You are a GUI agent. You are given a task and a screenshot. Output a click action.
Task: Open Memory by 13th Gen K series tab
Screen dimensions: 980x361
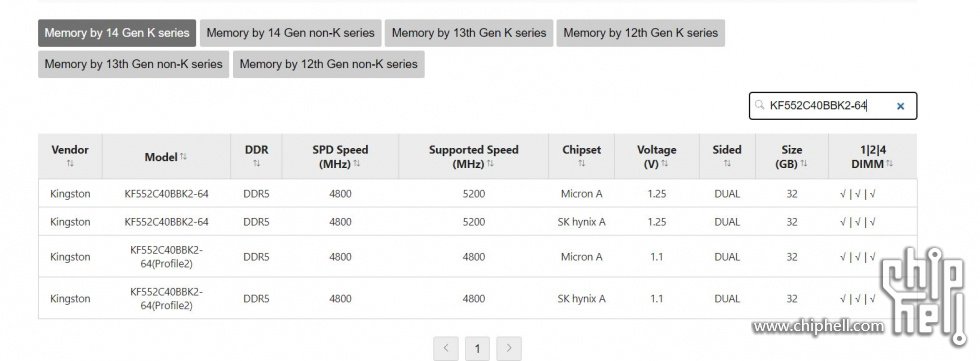(x=469, y=33)
